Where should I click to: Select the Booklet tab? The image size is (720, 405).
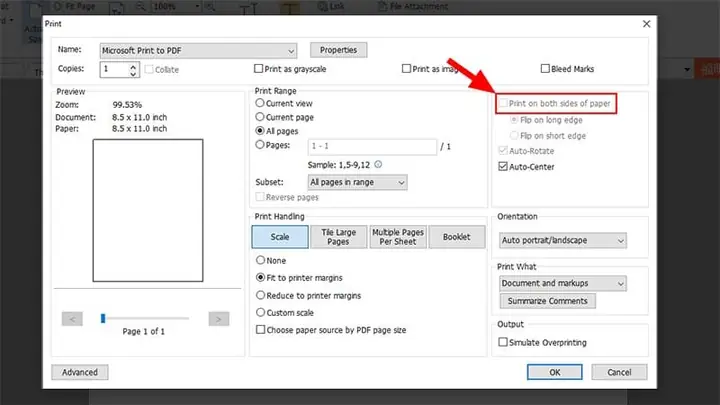[x=456, y=237]
